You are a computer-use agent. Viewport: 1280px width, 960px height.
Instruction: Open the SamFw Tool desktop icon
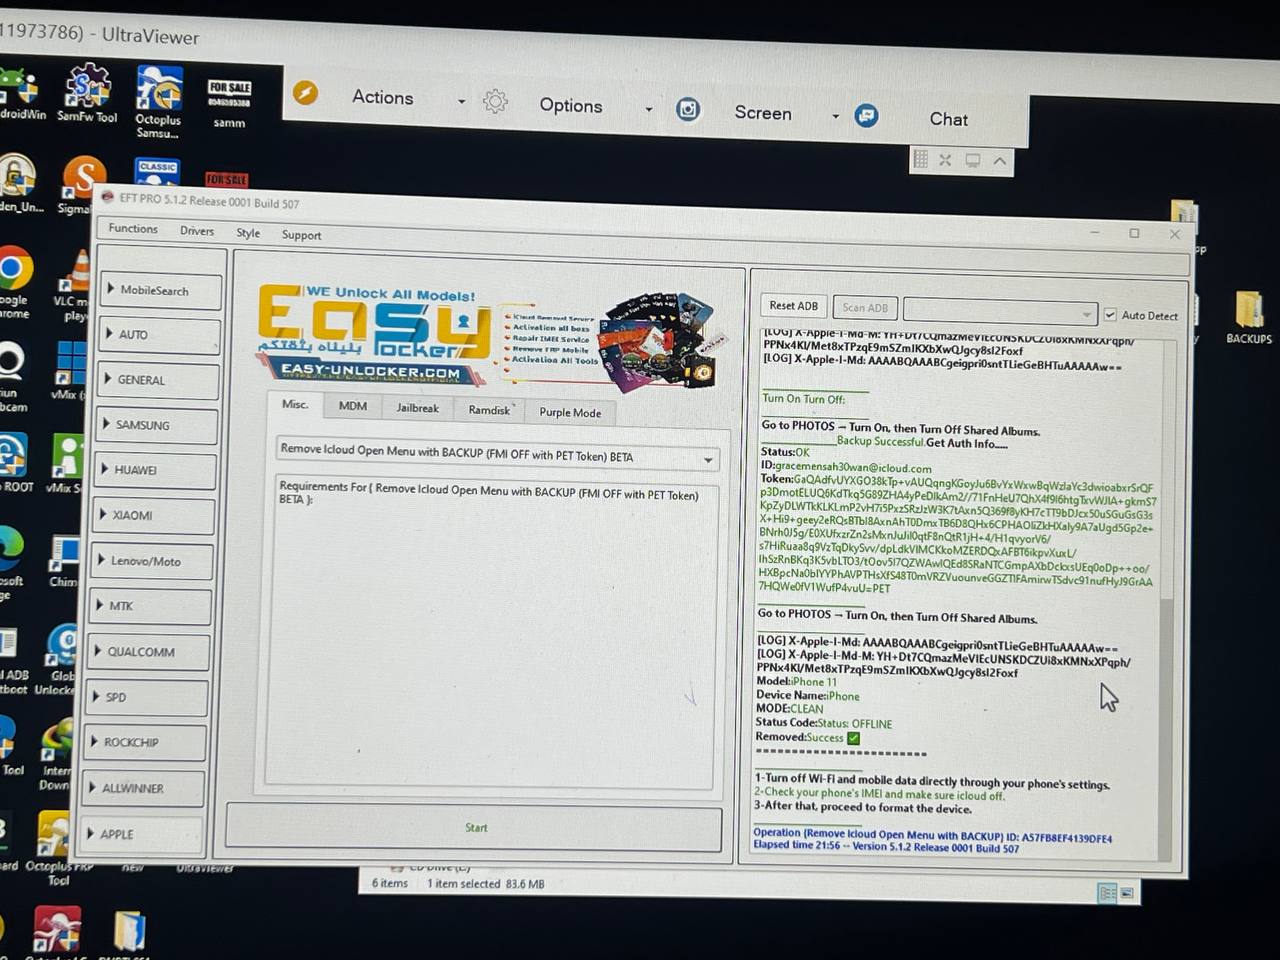[x=87, y=93]
